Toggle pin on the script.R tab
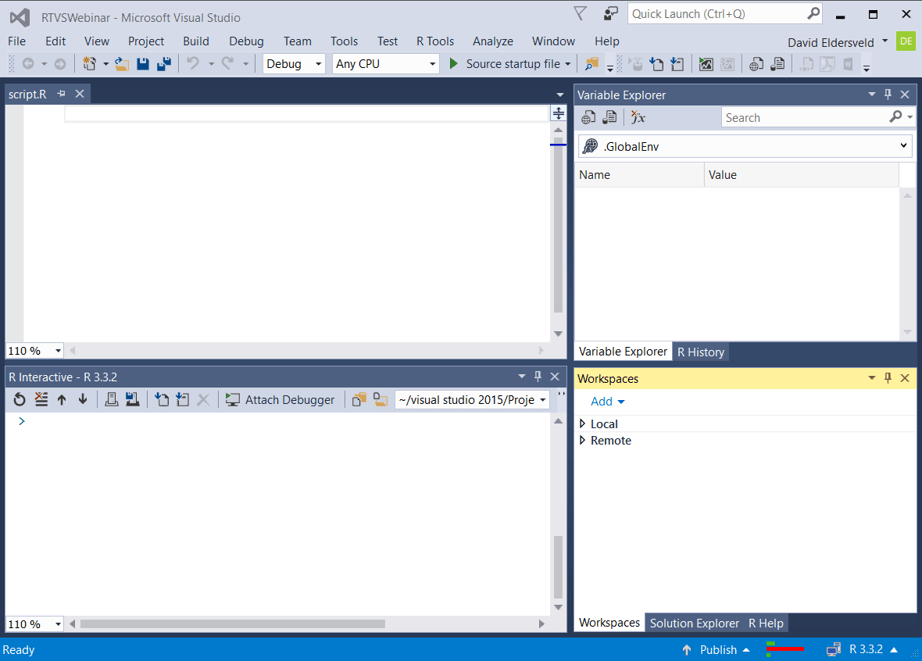 point(60,93)
